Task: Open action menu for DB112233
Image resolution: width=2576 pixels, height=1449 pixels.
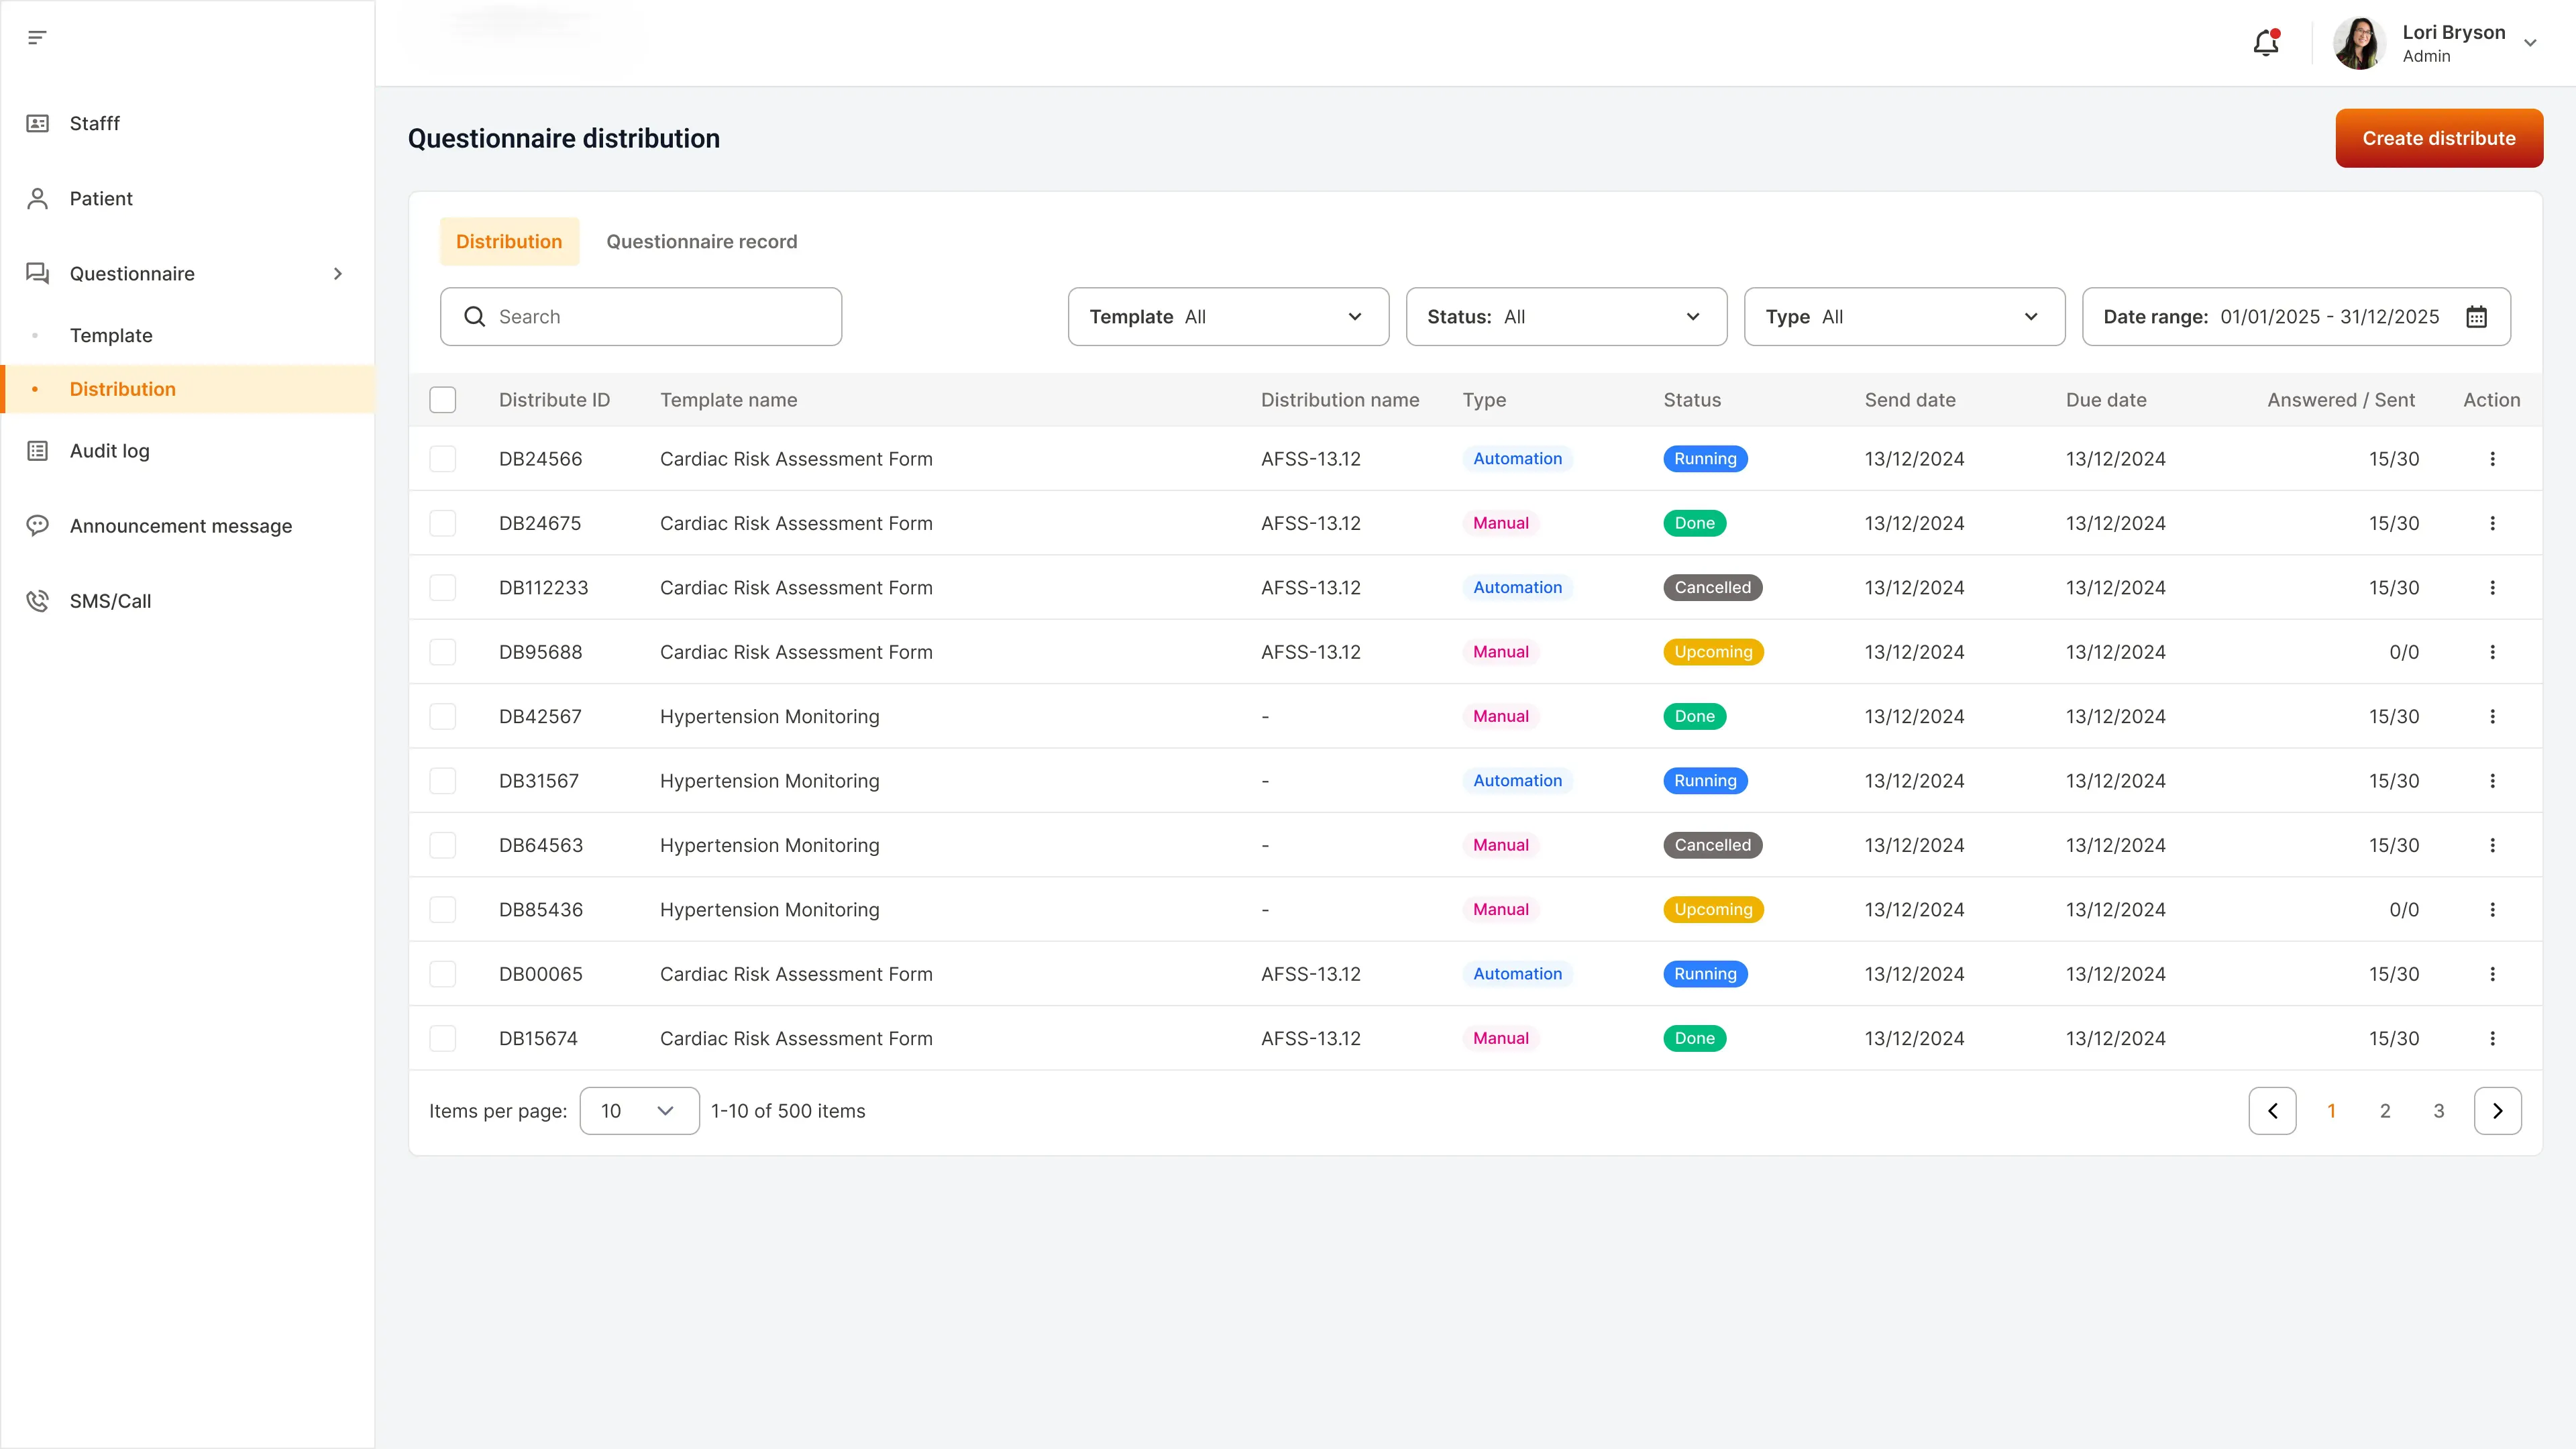Action: point(2492,588)
